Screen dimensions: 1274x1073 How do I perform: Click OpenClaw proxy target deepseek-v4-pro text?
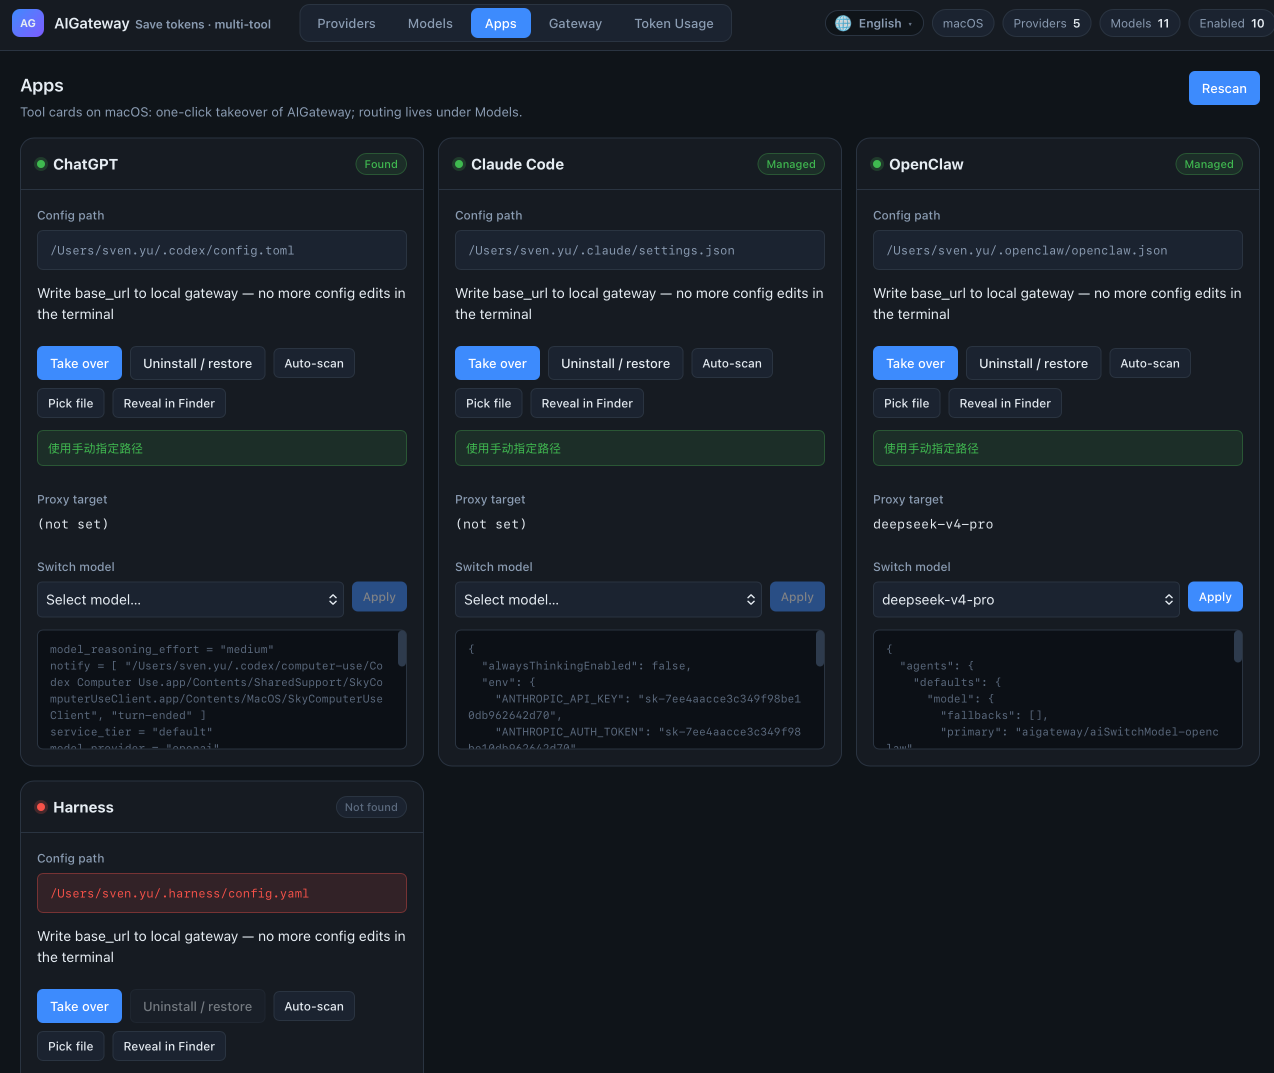(x=933, y=524)
